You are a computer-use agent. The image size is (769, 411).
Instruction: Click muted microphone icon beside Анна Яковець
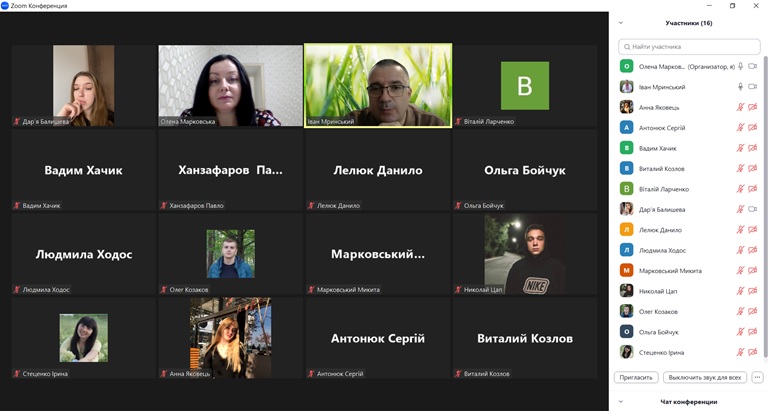tap(741, 107)
